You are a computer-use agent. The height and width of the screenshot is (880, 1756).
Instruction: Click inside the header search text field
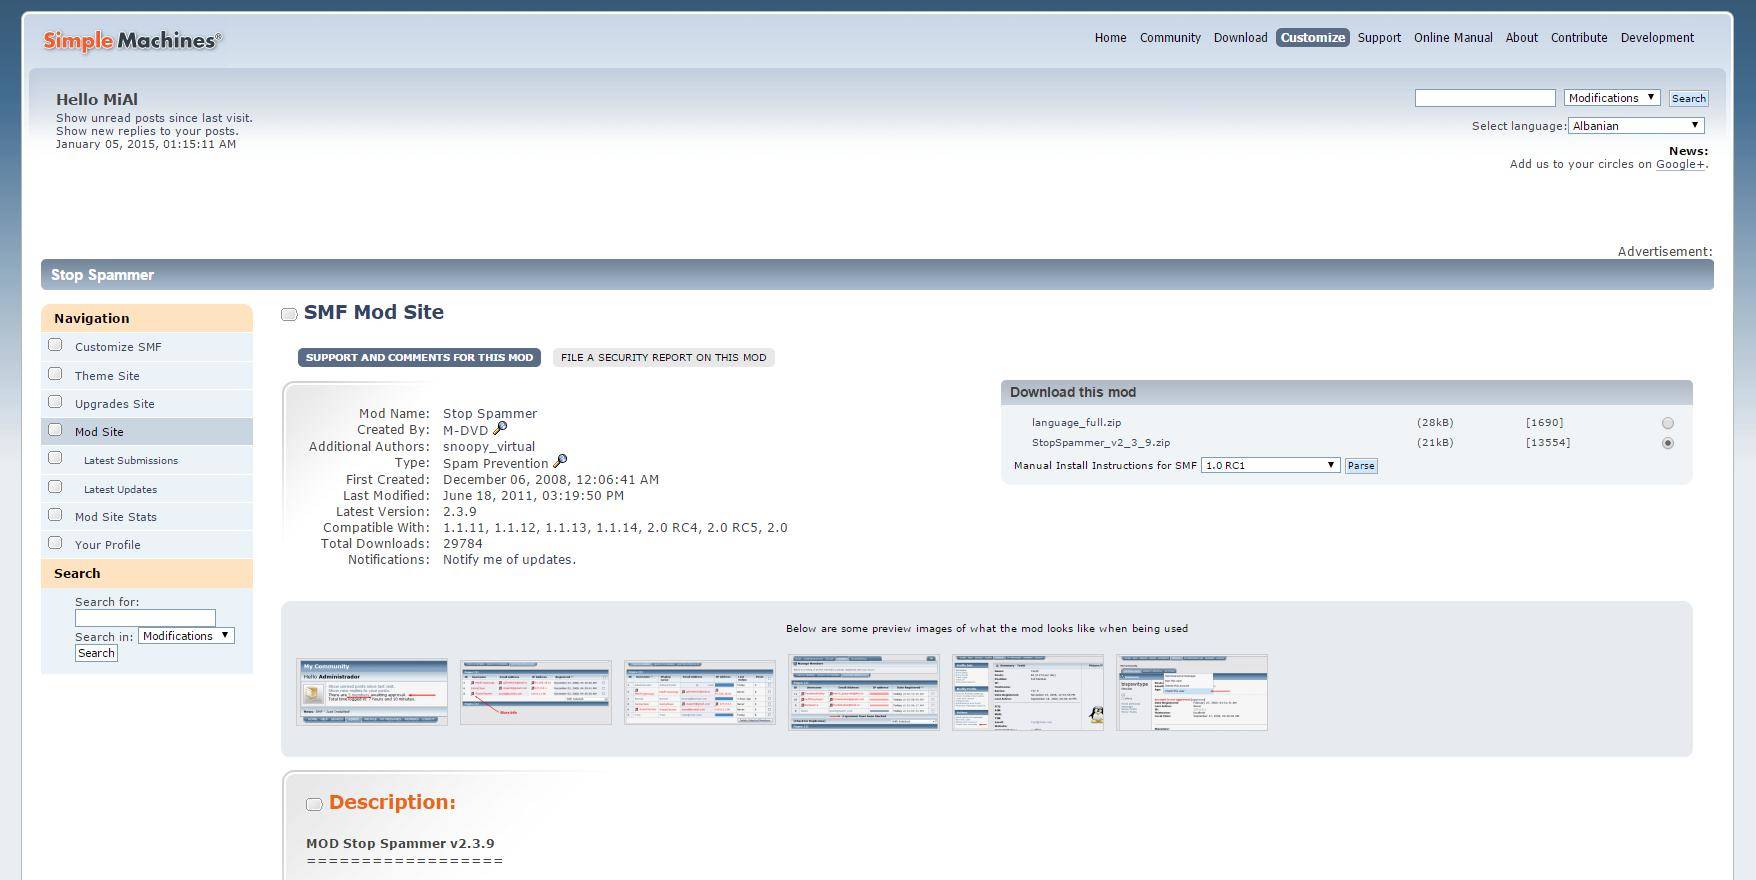click(x=1485, y=98)
